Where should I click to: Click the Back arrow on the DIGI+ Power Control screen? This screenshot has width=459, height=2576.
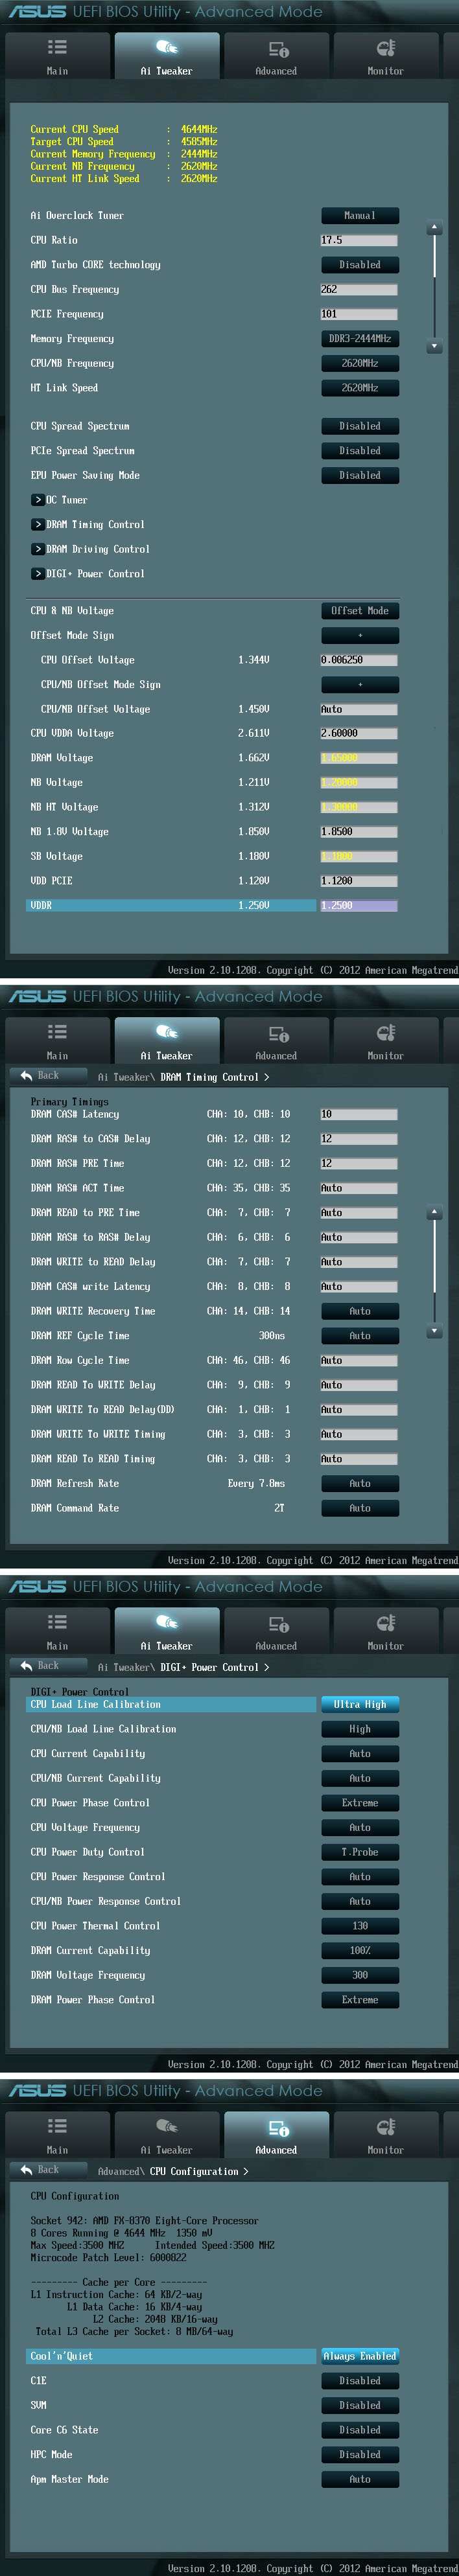point(27,1666)
